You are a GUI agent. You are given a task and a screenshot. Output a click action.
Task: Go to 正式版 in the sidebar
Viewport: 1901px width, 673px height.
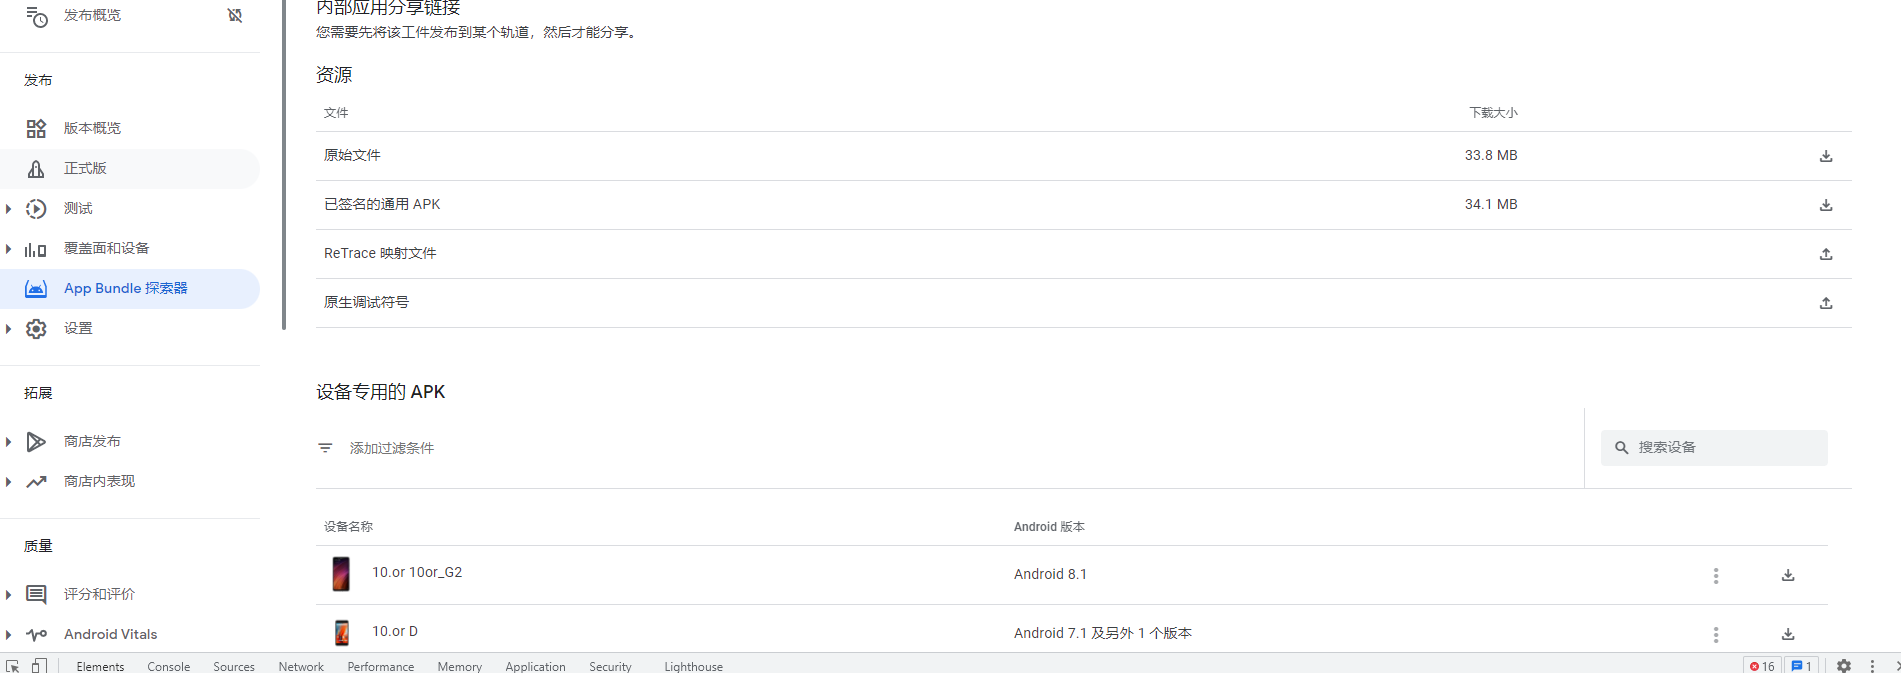click(x=85, y=168)
